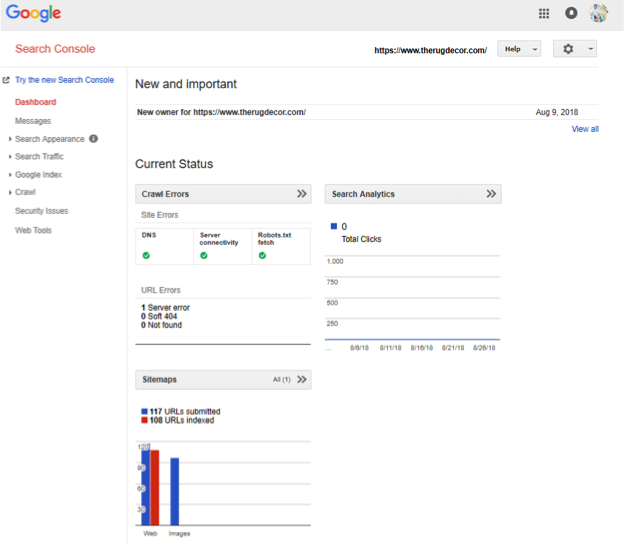Click the All (1) sitemaps label
The height and width of the screenshot is (546, 624).
(282, 380)
